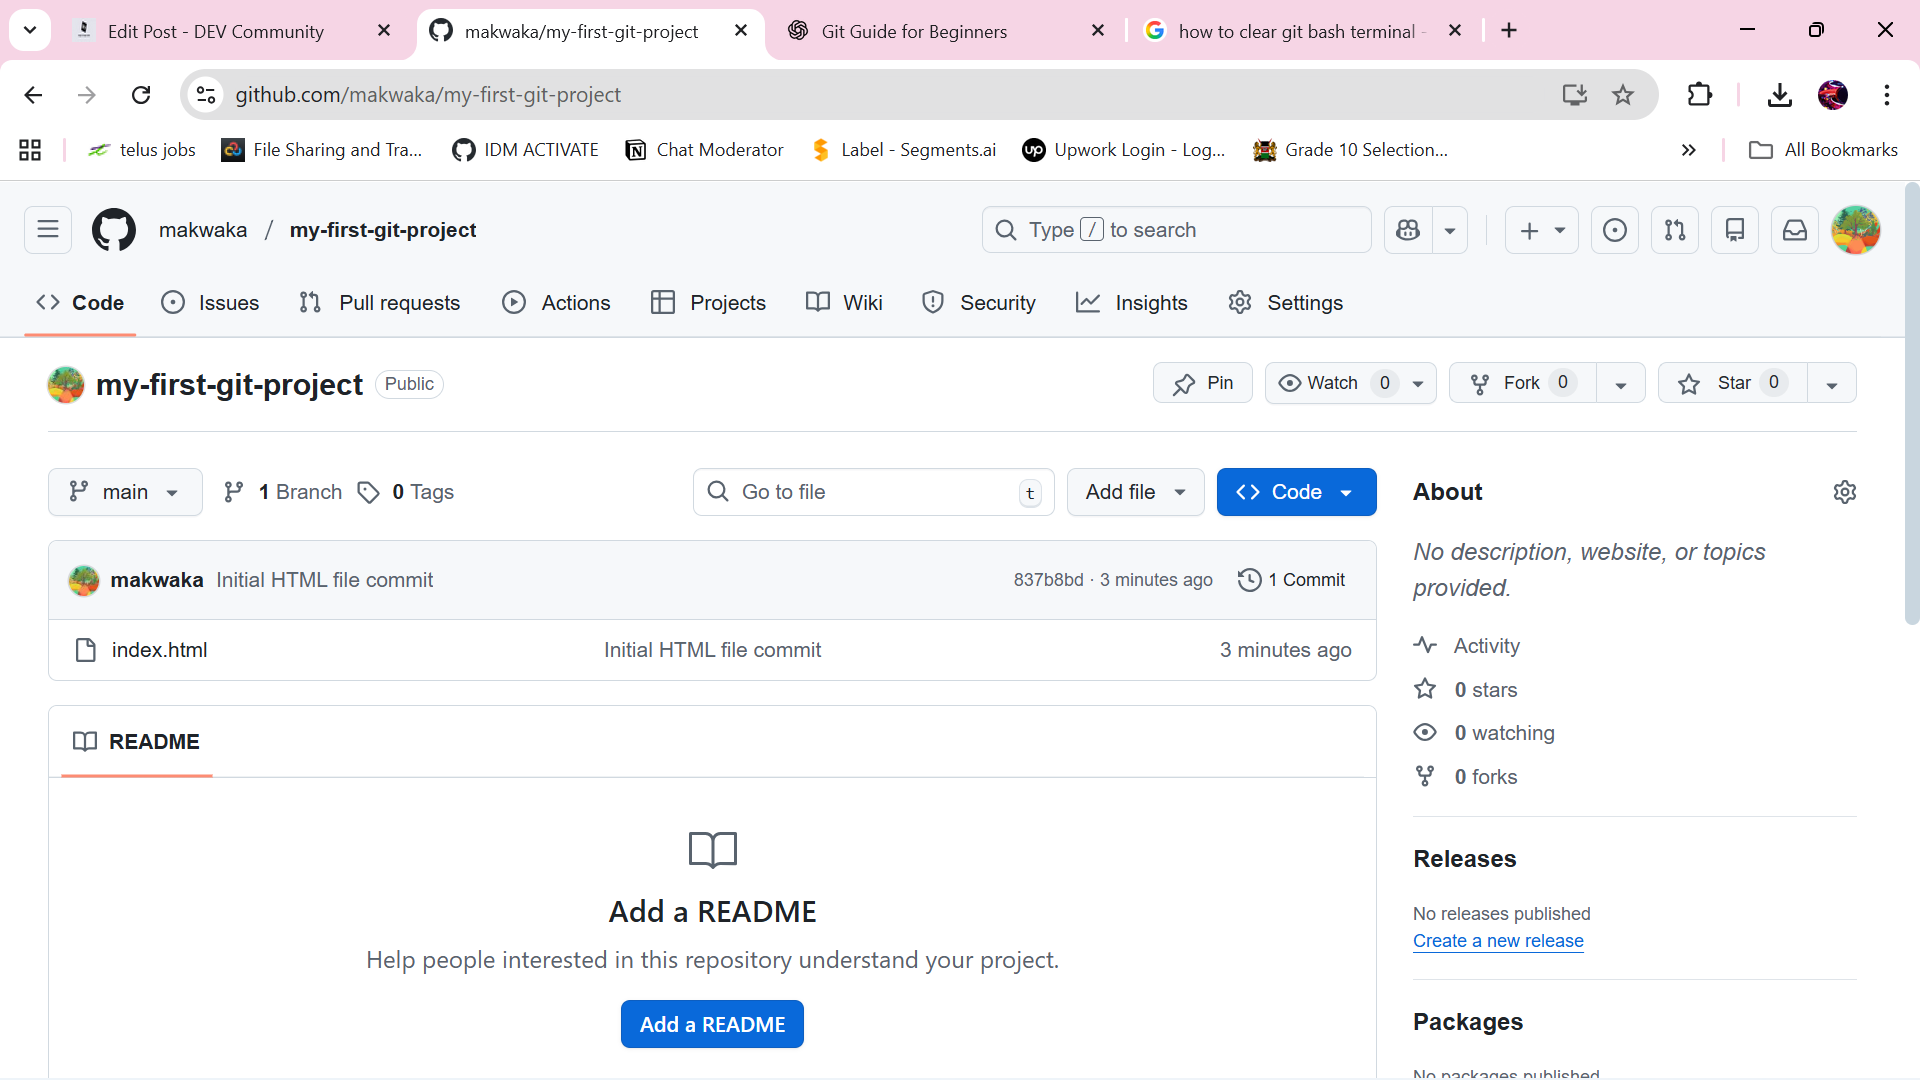Open the repositories icon in the header

coord(1735,230)
